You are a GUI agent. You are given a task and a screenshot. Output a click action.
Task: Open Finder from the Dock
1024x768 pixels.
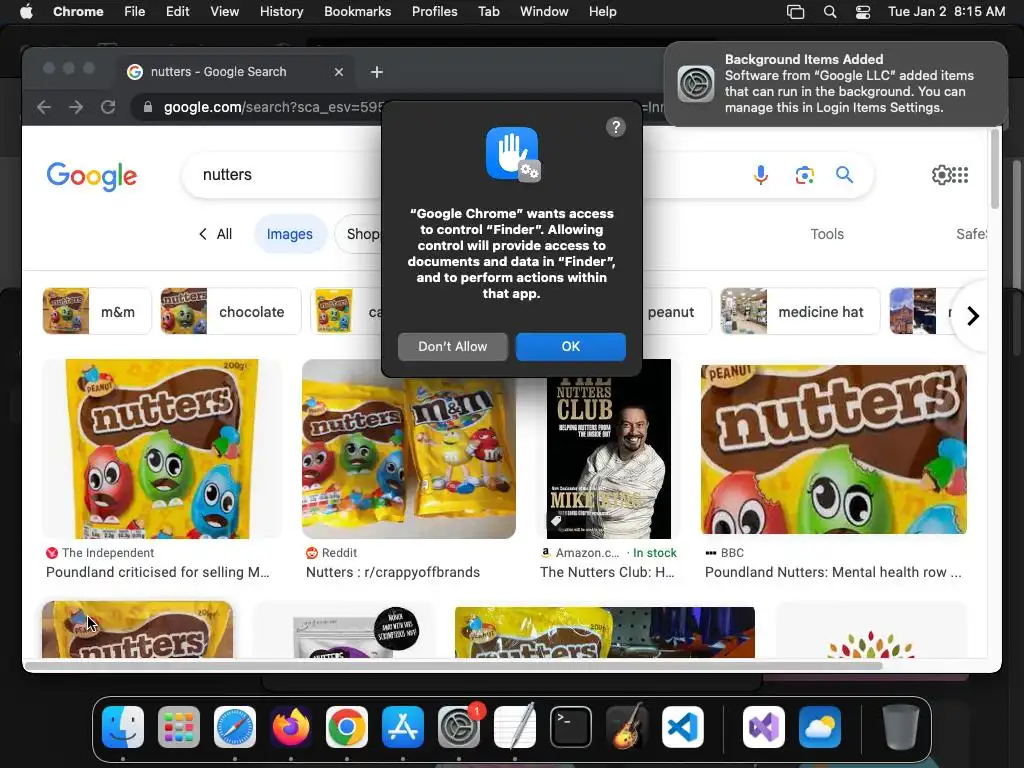[123, 727]
